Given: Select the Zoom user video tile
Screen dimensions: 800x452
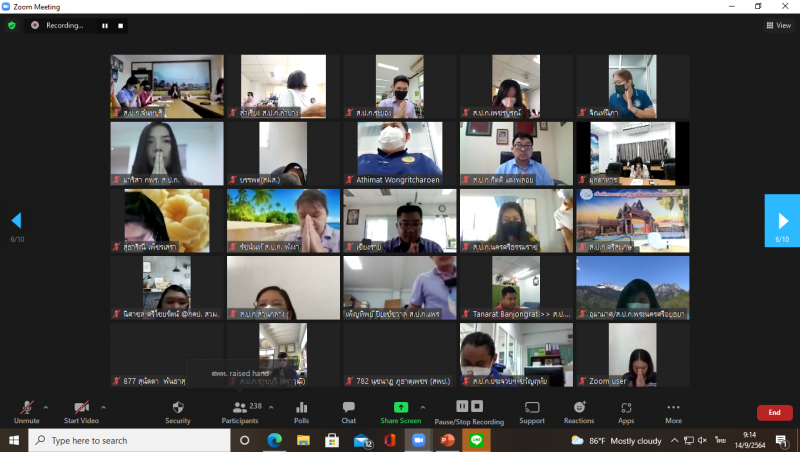Looking at the screenshot, I should coord(633,355).
